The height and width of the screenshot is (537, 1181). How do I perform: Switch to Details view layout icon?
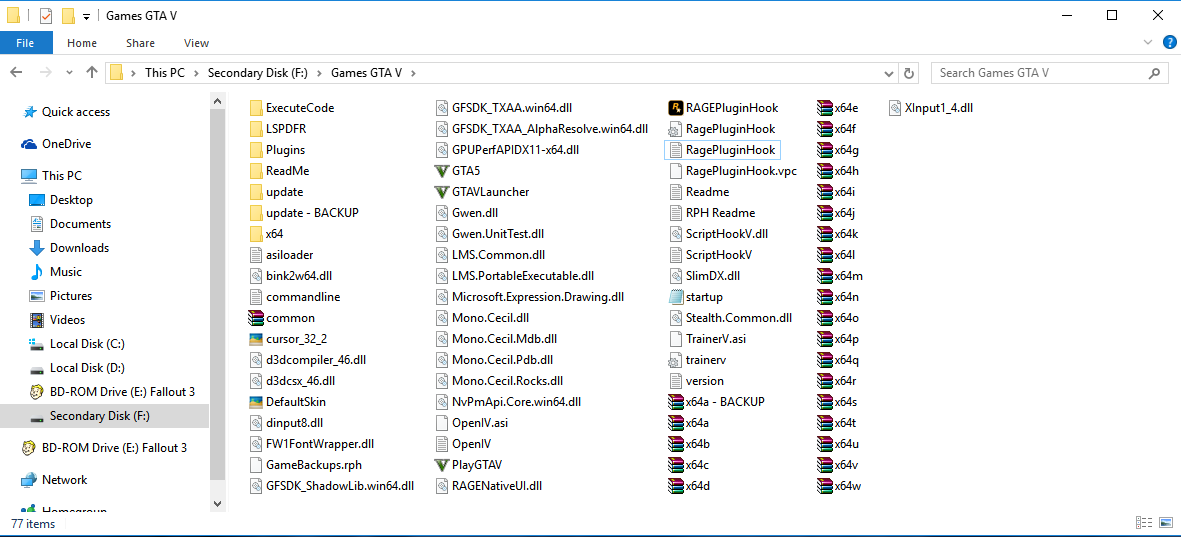(x=1143, y=523)
